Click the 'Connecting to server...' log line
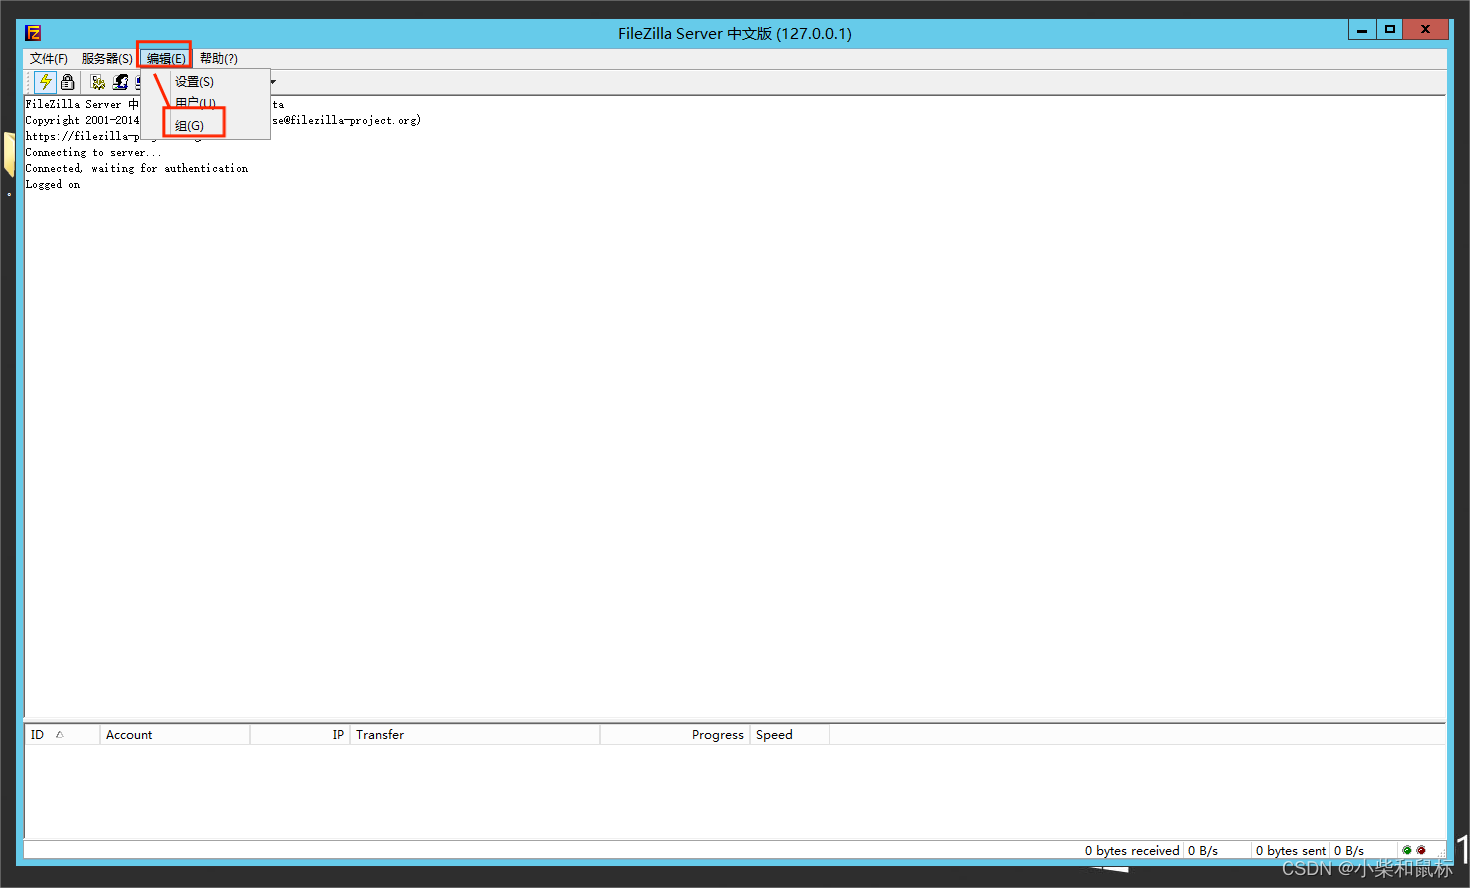The height and width of the screenshot is (888, 1470). [93, 152]
